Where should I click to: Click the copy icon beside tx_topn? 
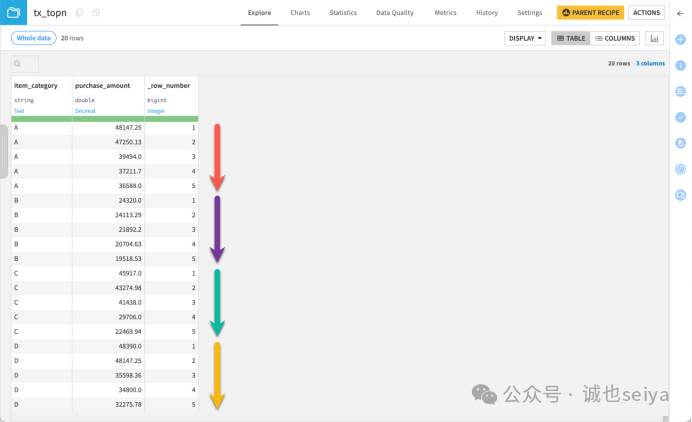79,13
